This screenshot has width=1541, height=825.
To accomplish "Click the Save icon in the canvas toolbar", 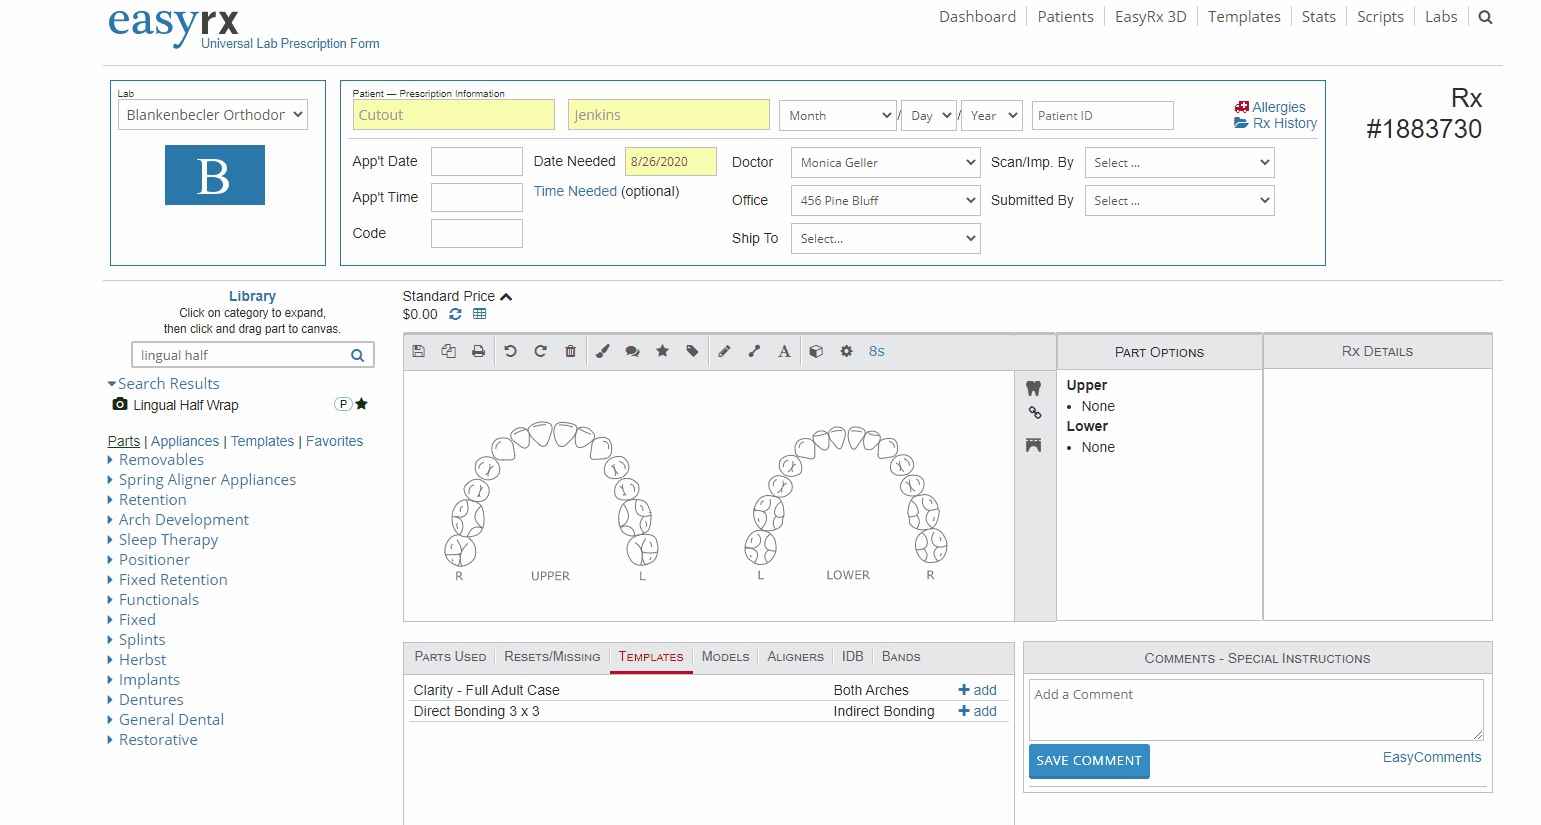I will 419,351.
